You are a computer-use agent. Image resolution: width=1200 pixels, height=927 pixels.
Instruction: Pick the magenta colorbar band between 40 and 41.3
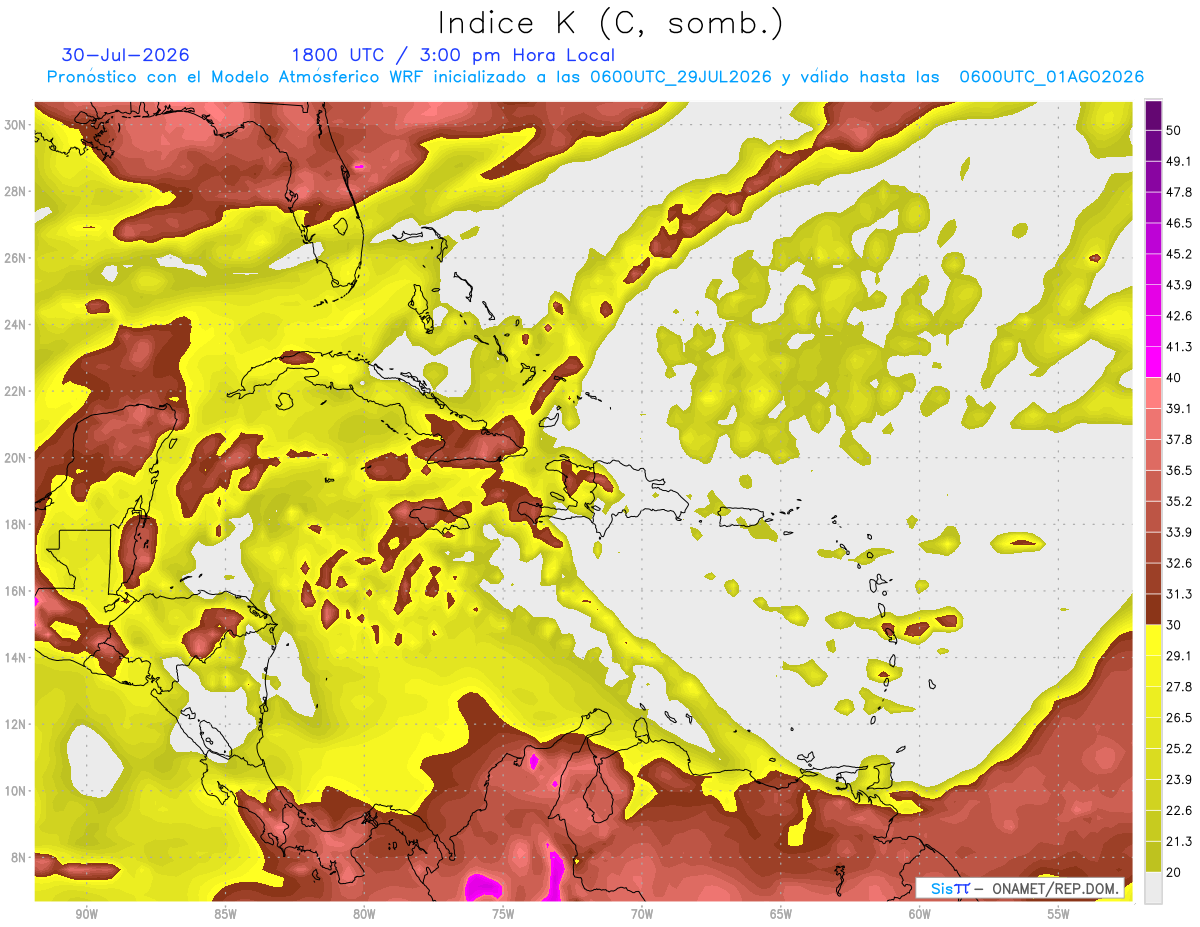click(1153, 362)
